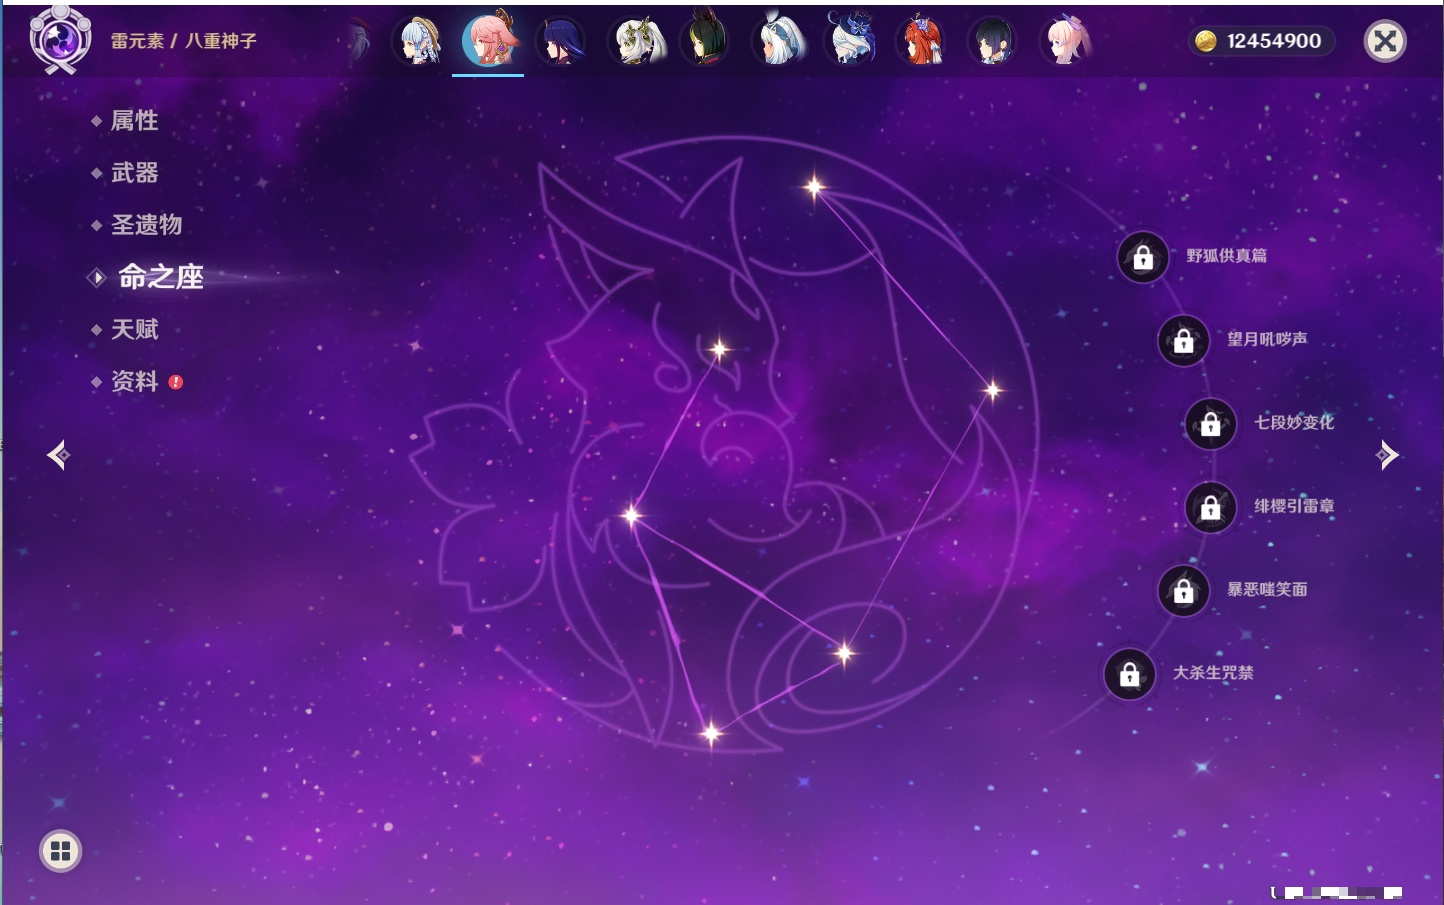Screen dimensions: 1444x905
Task: Select the highlighted Yae Miko avatar
Action: (489, 40)
